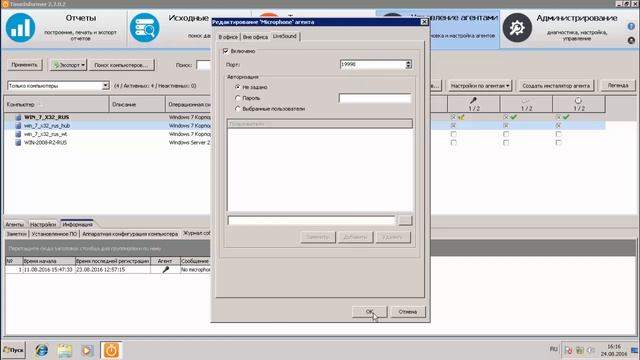Open the Экспорт dropdown button
The image size is (640, 360).
click(68, 65)
